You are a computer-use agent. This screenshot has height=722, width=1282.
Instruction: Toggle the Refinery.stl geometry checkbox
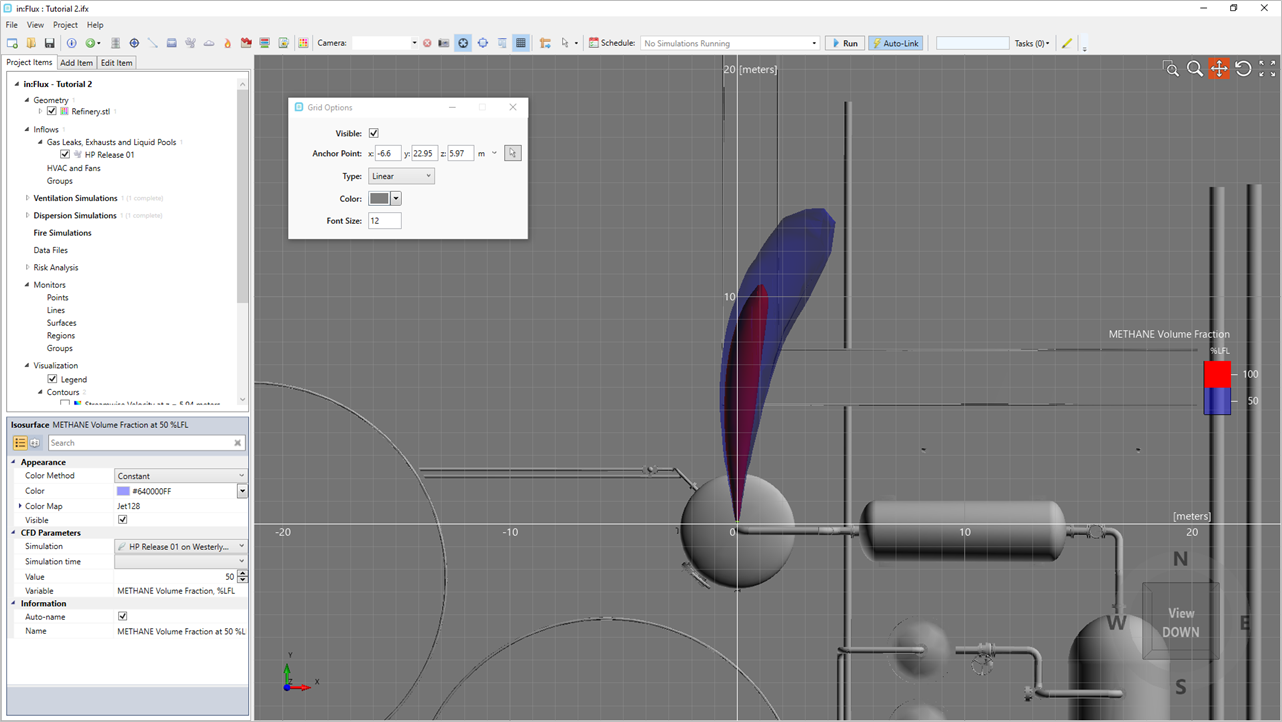[x=52, y=111]
